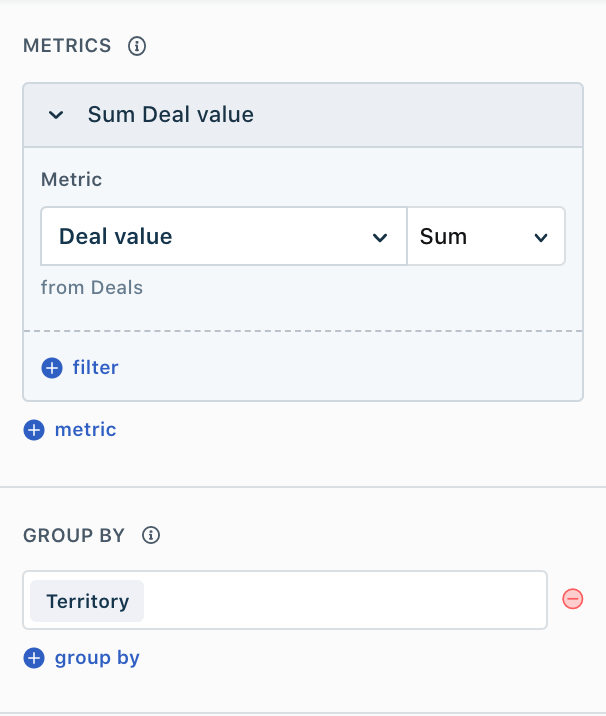Click the plus icon before filter
Image resolution: width=606 pixels, height=716 pixels.
(52, 368)
